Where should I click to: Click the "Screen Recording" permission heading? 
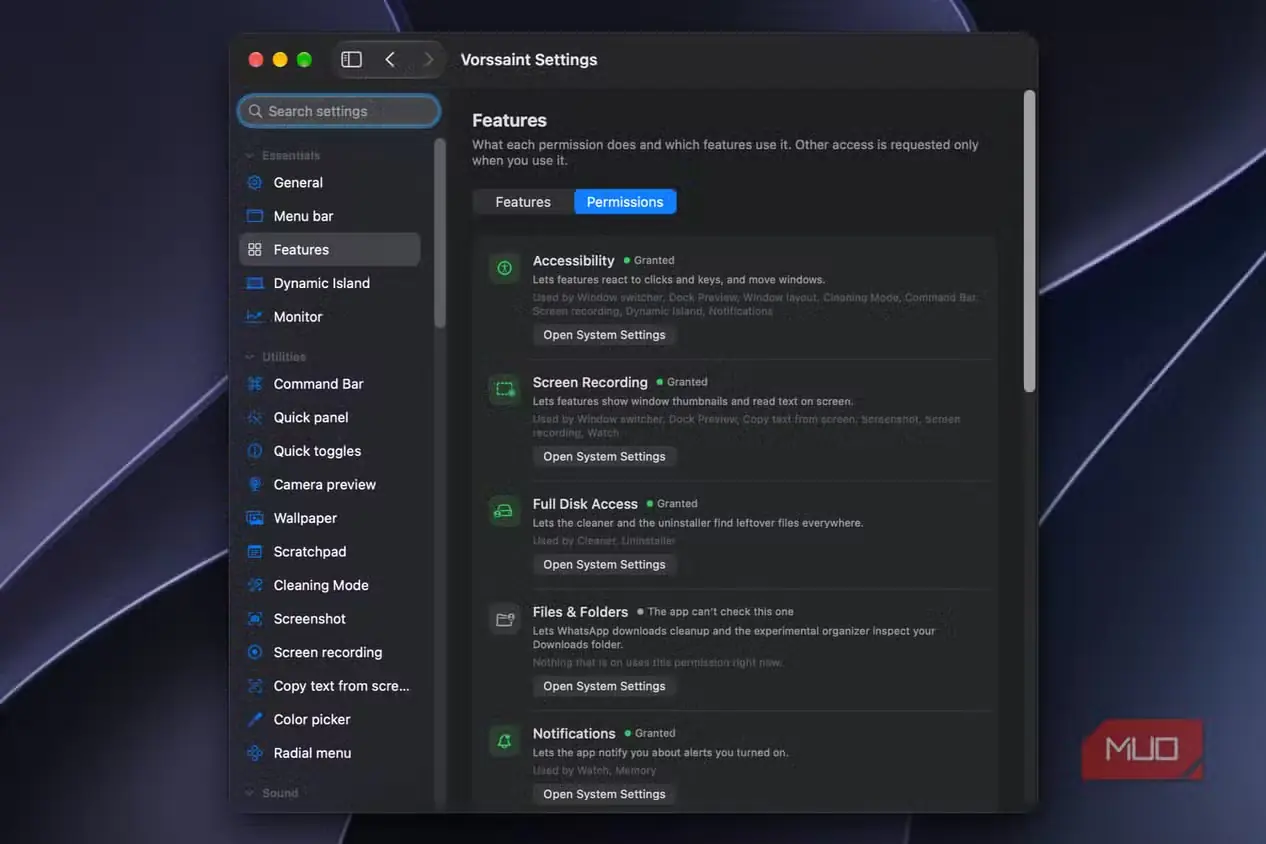click(x=590, y=382)
